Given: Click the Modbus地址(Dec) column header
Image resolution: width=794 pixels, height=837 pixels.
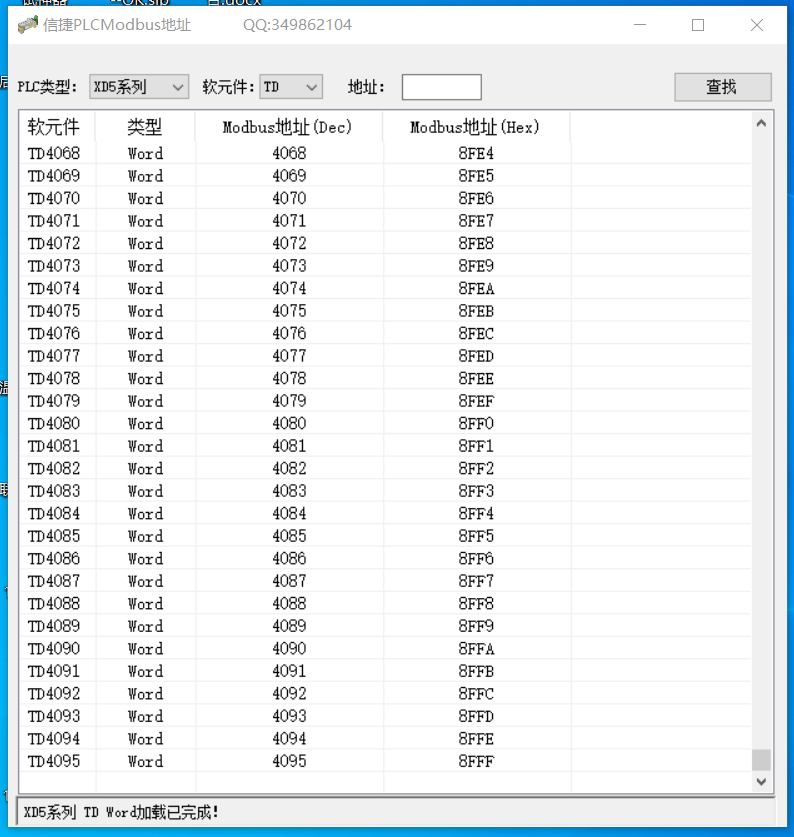Looking at the screenshot, I should (288, 127).
